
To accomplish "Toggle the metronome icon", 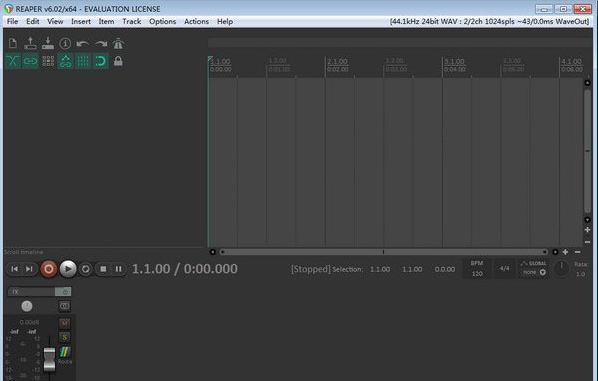I will click(118, 43).
